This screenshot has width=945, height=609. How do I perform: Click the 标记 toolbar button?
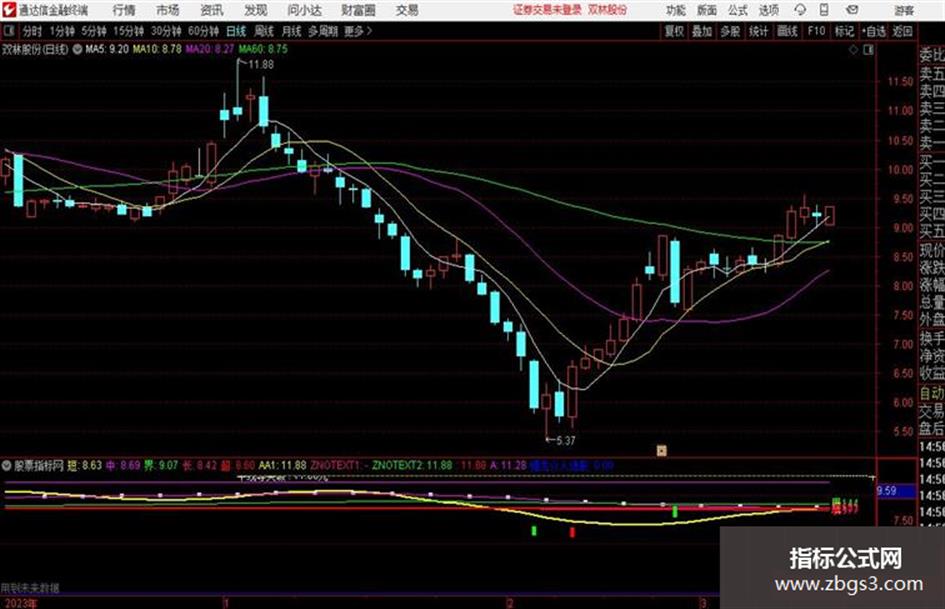[844, 31]
